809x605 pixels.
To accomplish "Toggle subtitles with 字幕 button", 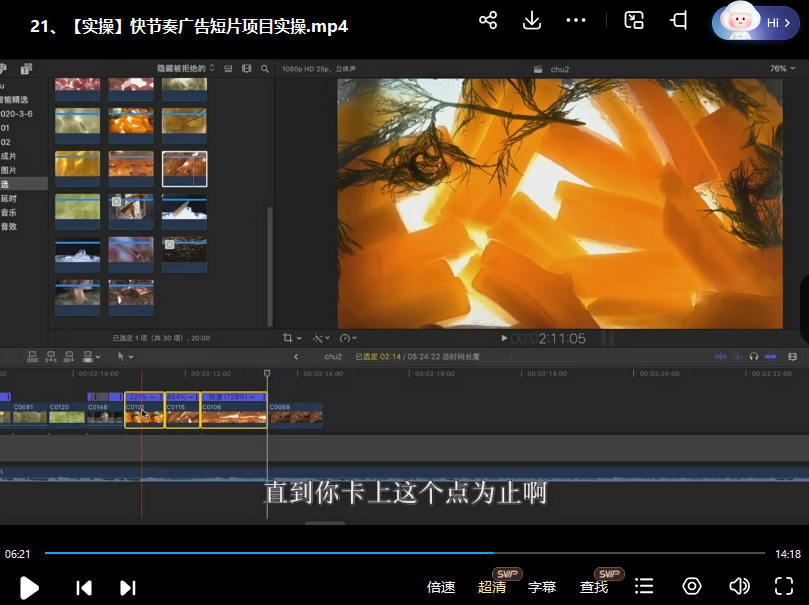I will tap(542, 587).
